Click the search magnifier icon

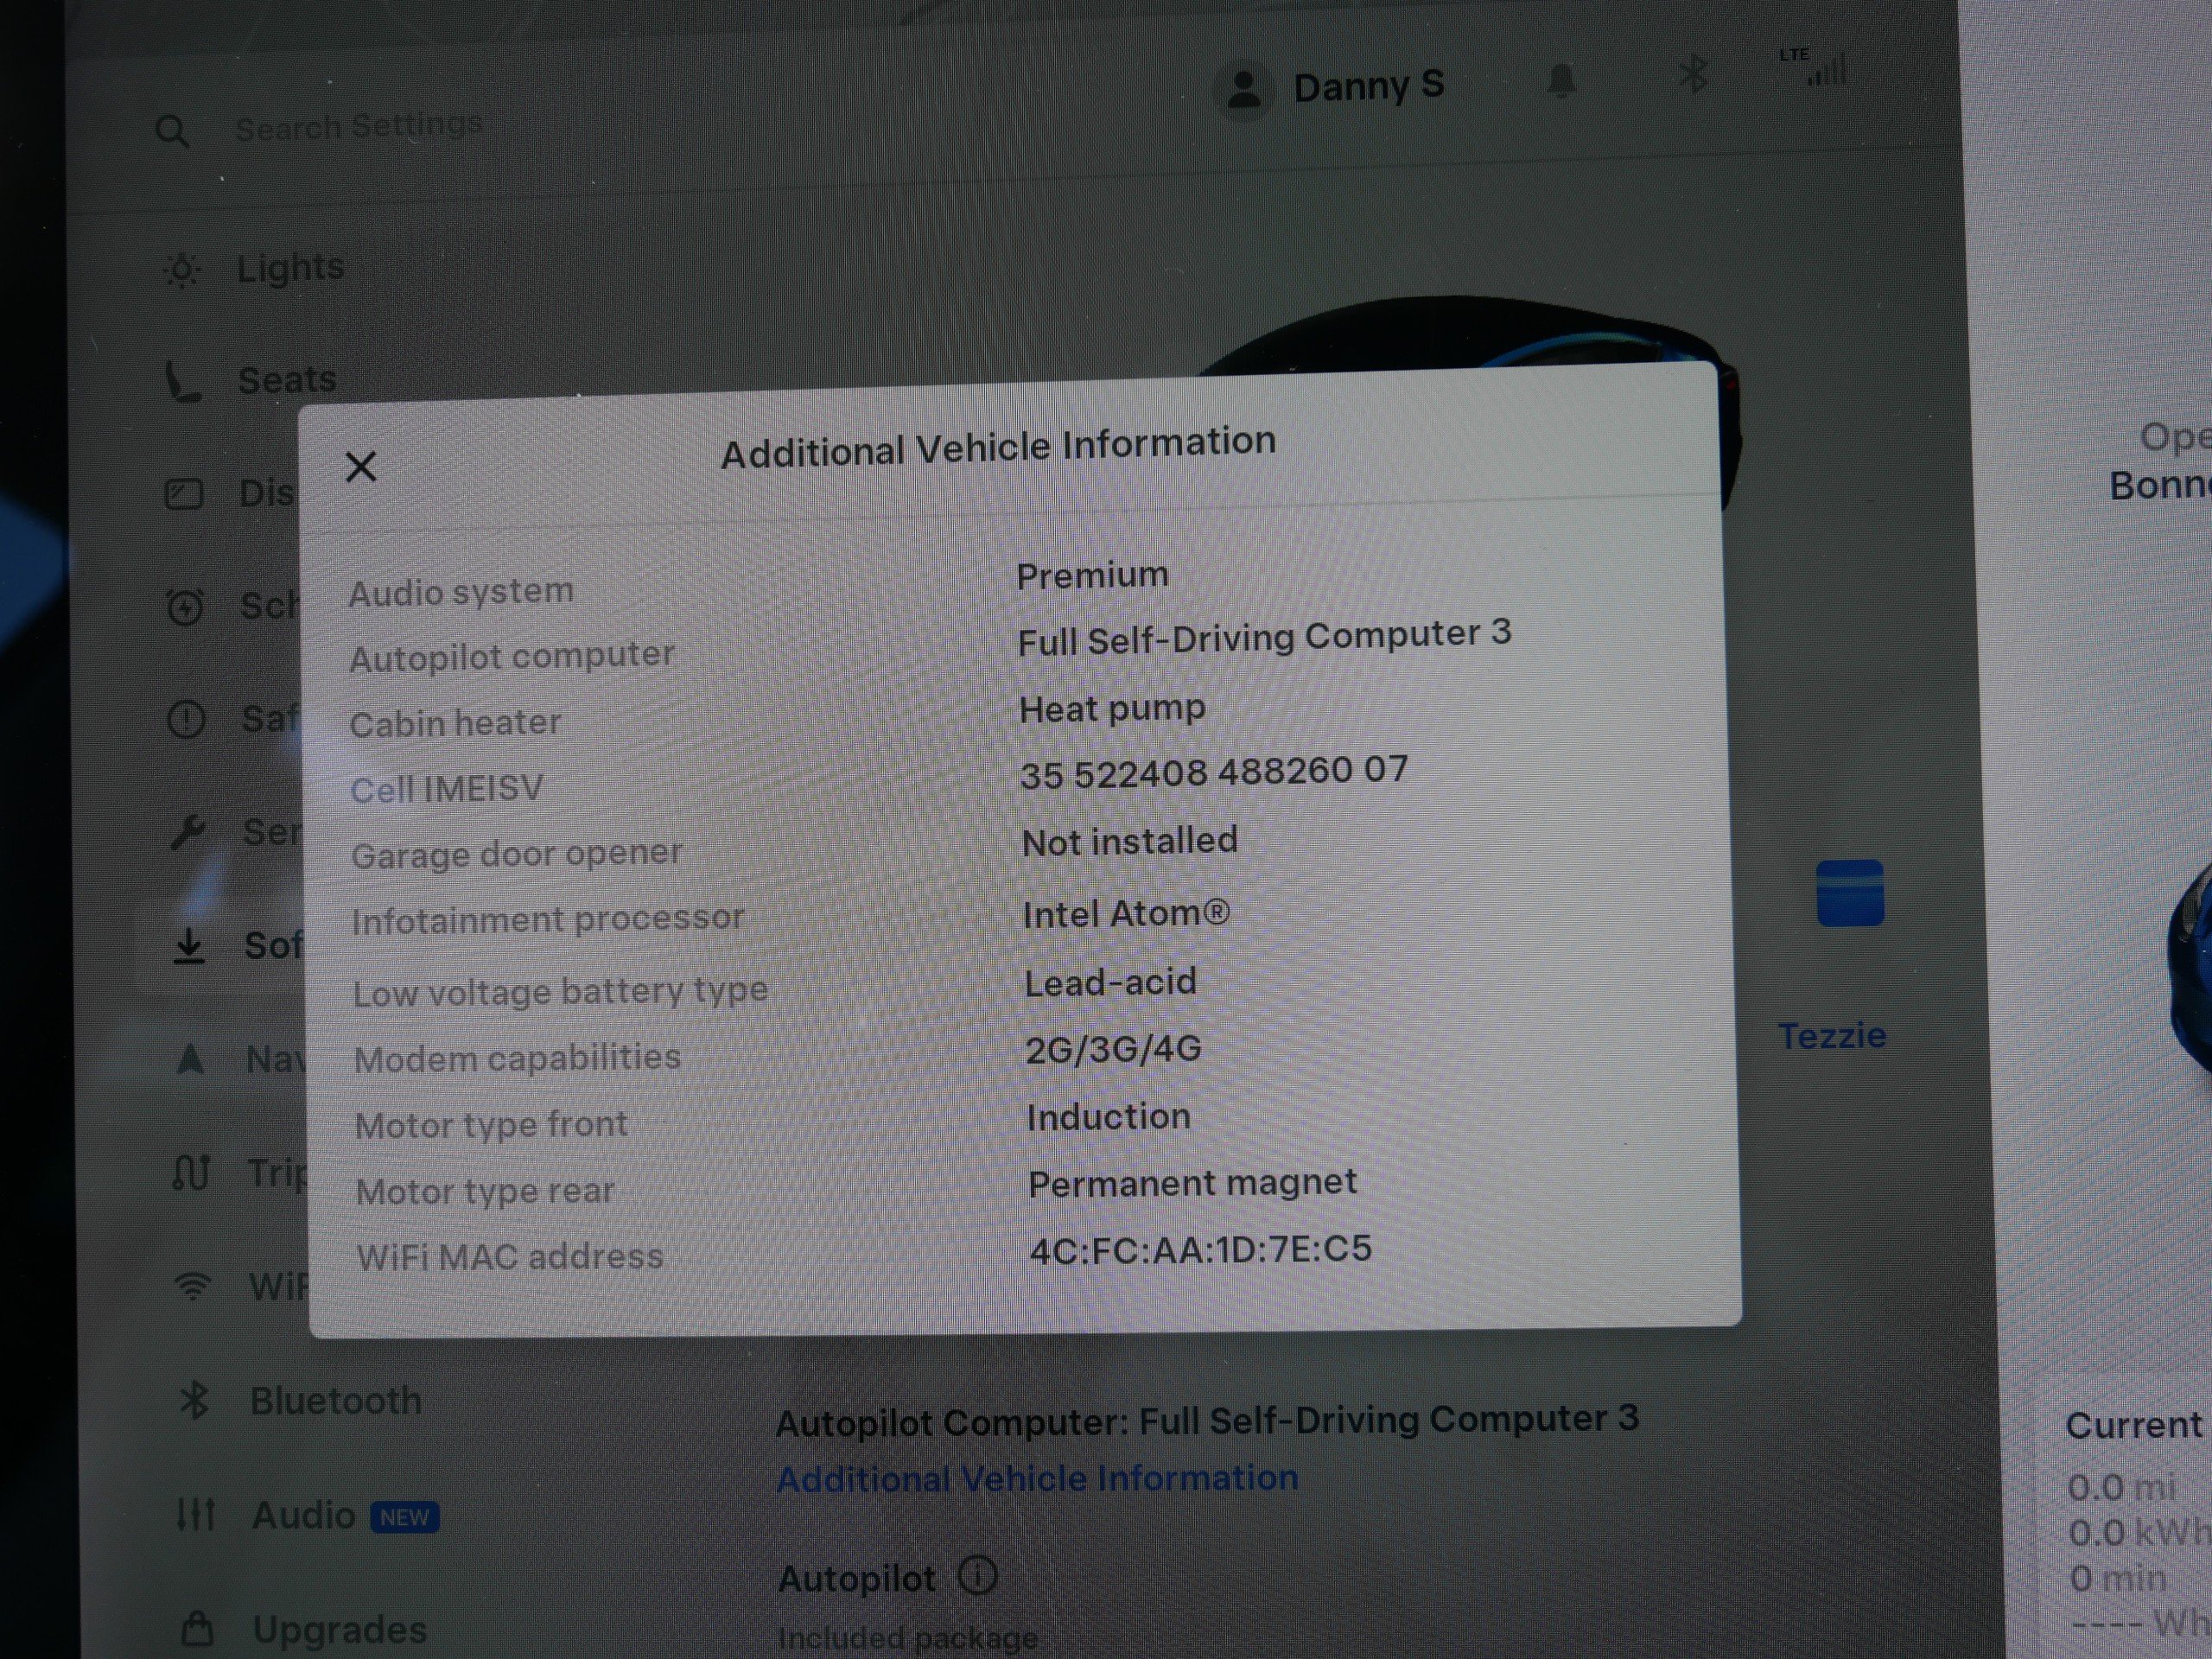(172, 131)
